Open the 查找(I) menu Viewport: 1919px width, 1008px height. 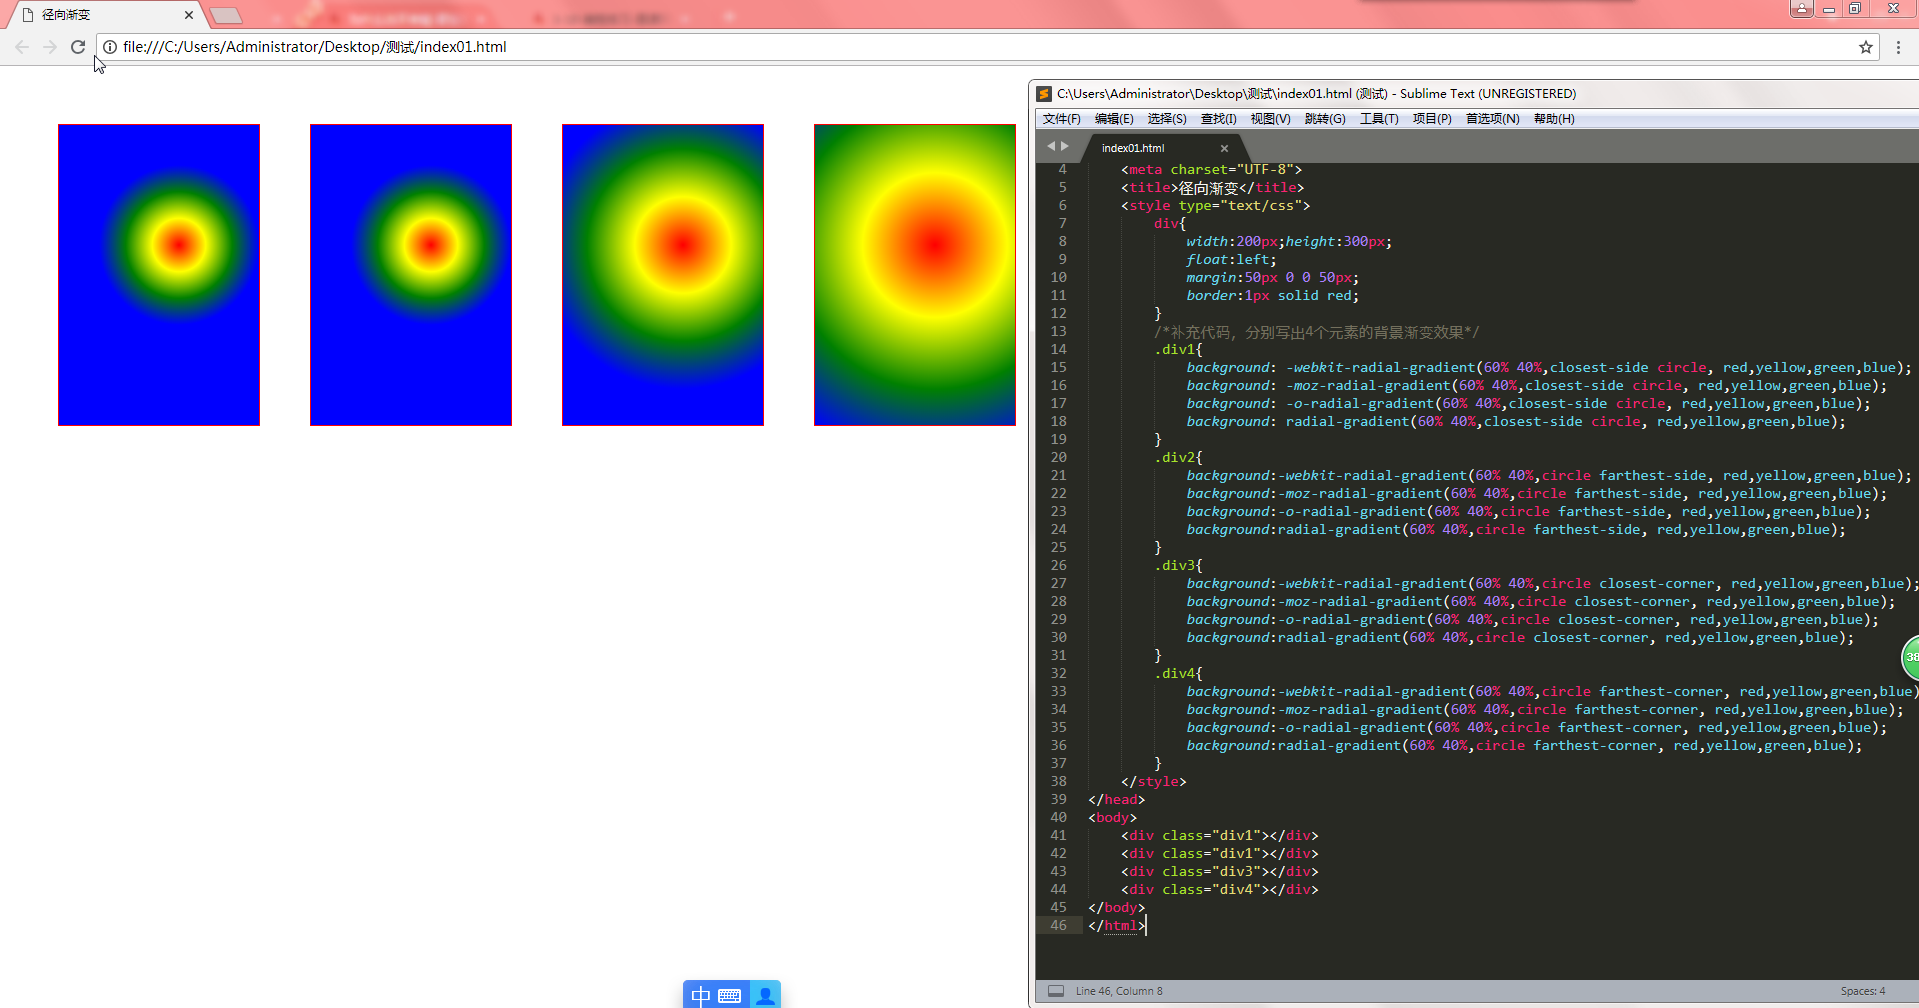tap(1219, 119)
